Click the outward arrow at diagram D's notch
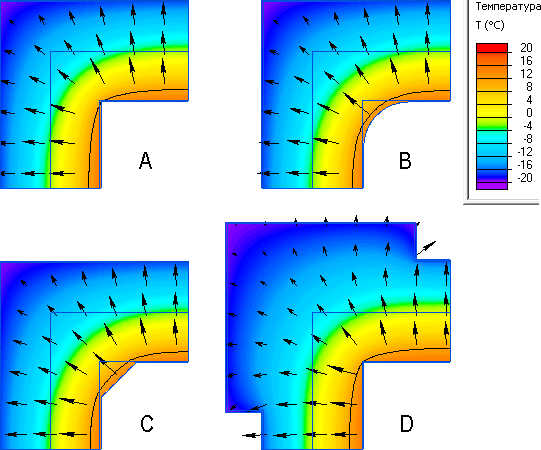 (426, 247)
